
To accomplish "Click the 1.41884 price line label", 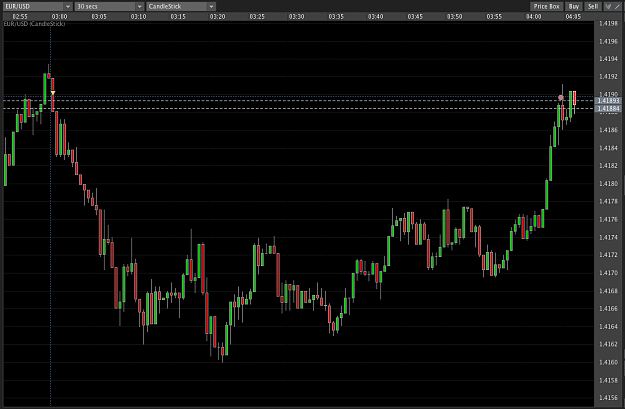I will tap(608, 108).
